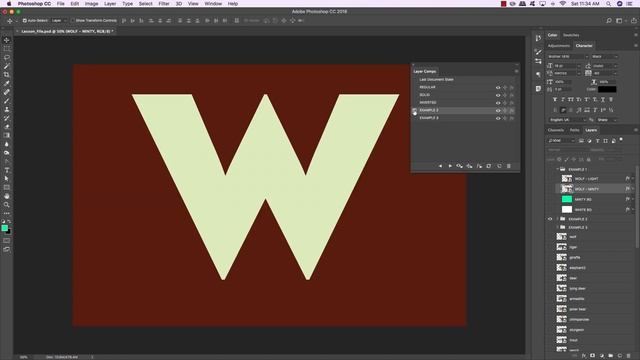Open the font family dropdown
The image size is (640, 360).
567,56
